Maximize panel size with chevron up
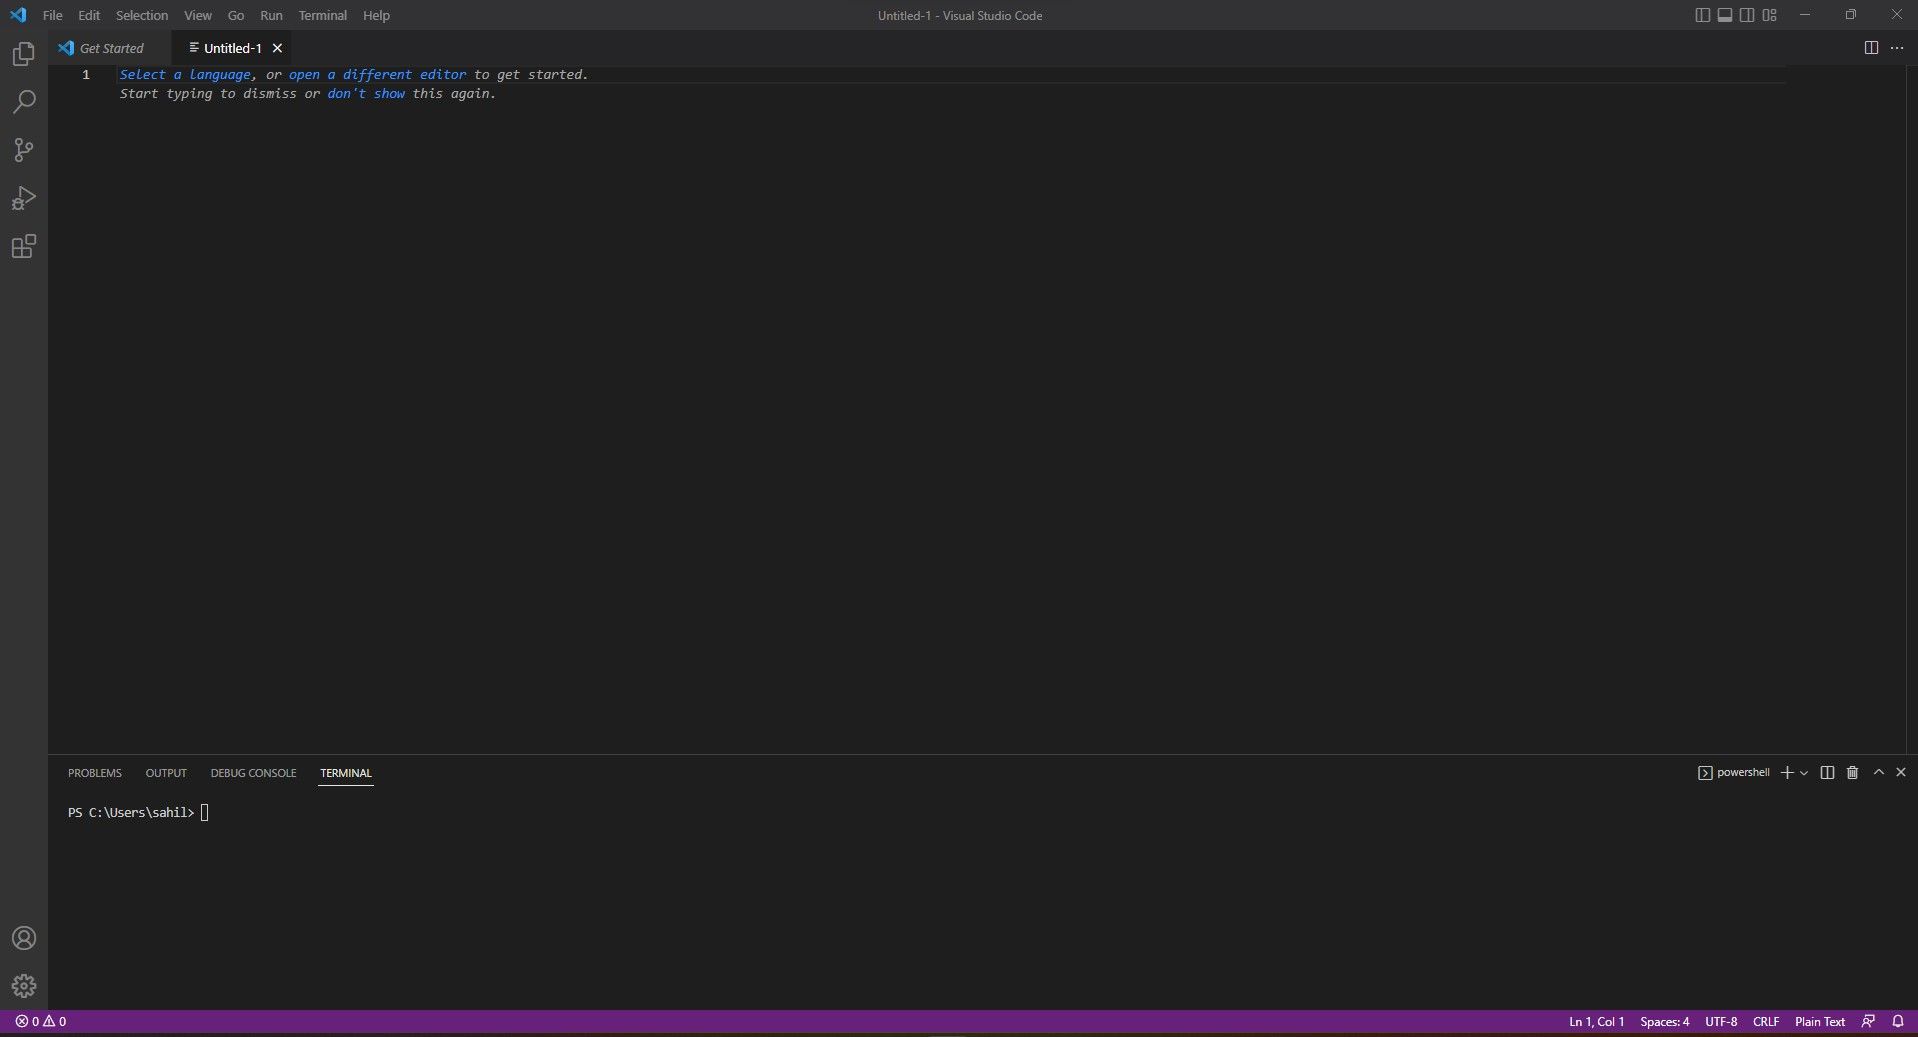Image resolution: width=1918 pixels, height=1037 pixels. 1878,773
